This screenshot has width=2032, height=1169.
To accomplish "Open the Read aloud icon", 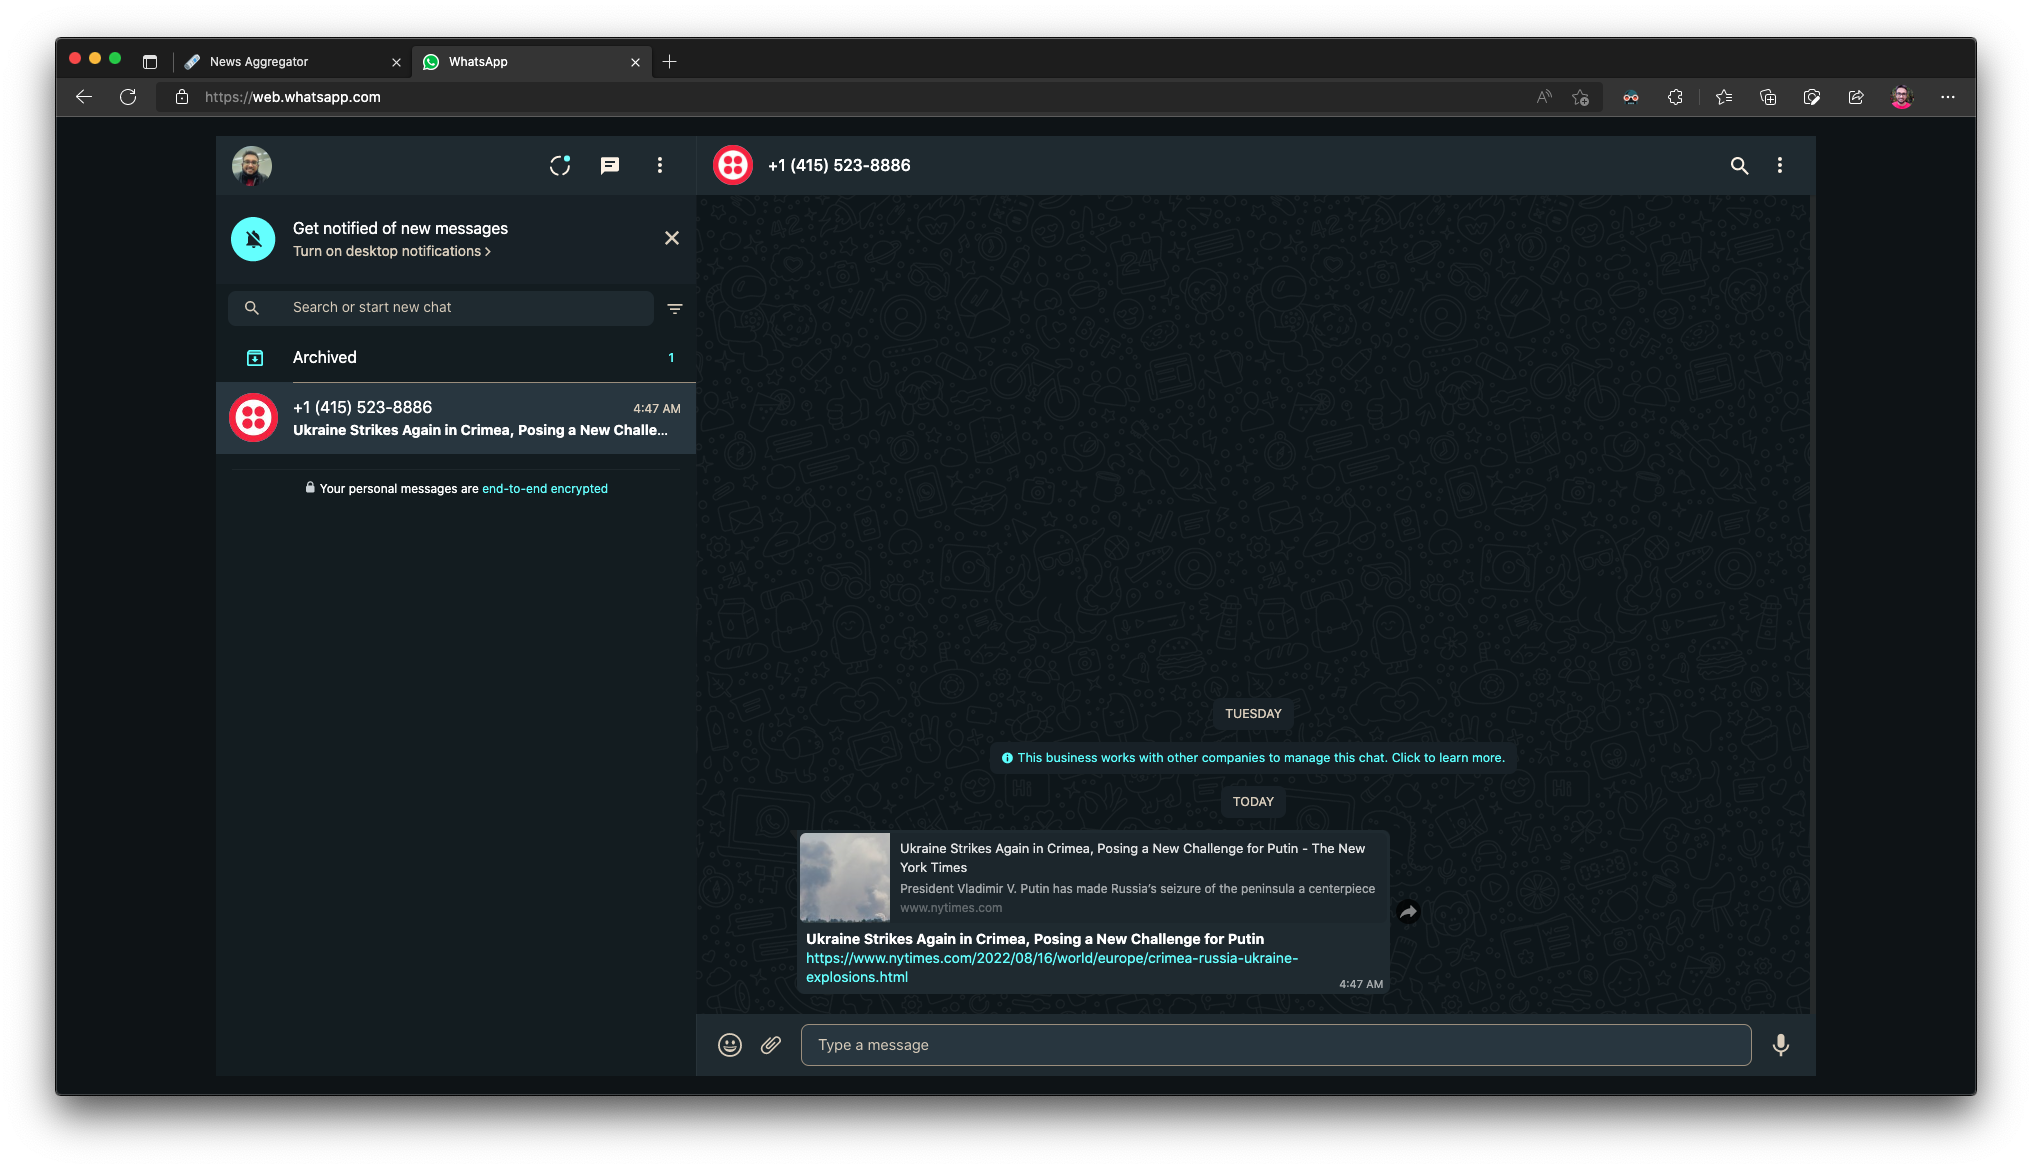I will tap(1544, 97).
